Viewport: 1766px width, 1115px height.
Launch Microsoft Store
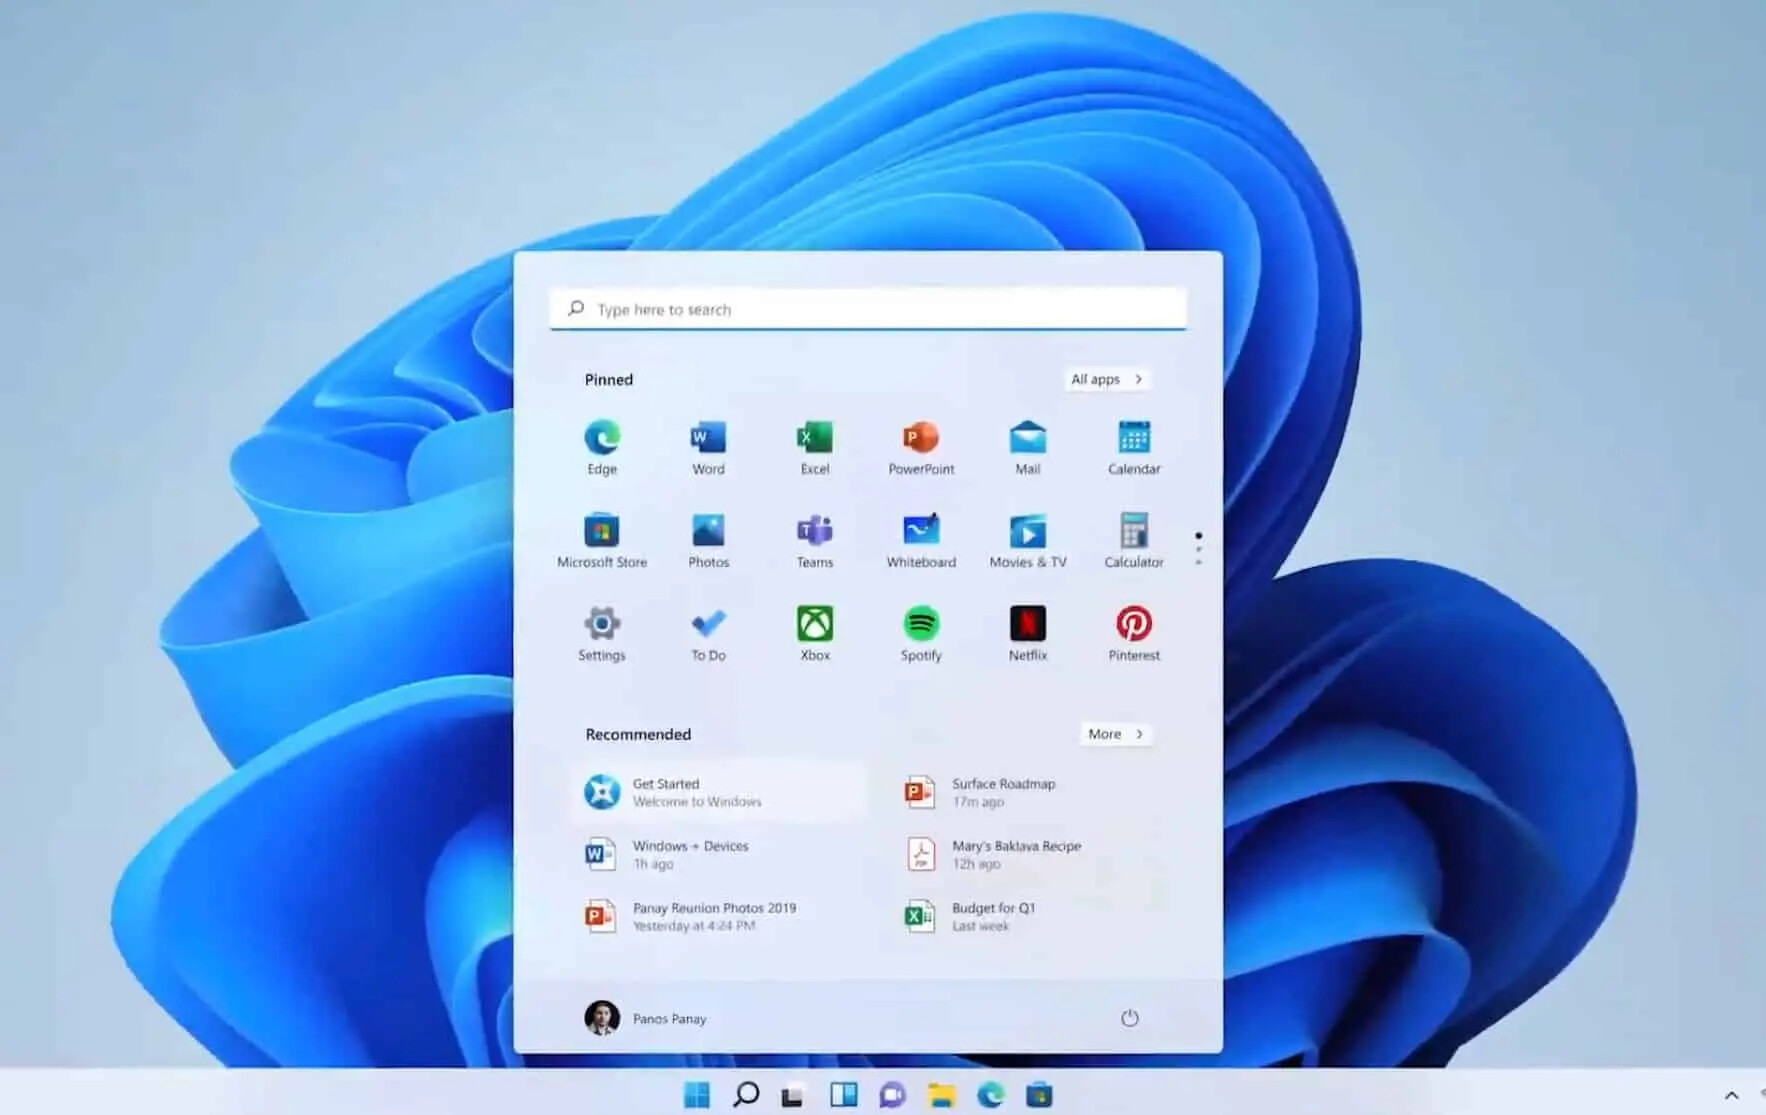pyautogui.click(x=602, y=540)
